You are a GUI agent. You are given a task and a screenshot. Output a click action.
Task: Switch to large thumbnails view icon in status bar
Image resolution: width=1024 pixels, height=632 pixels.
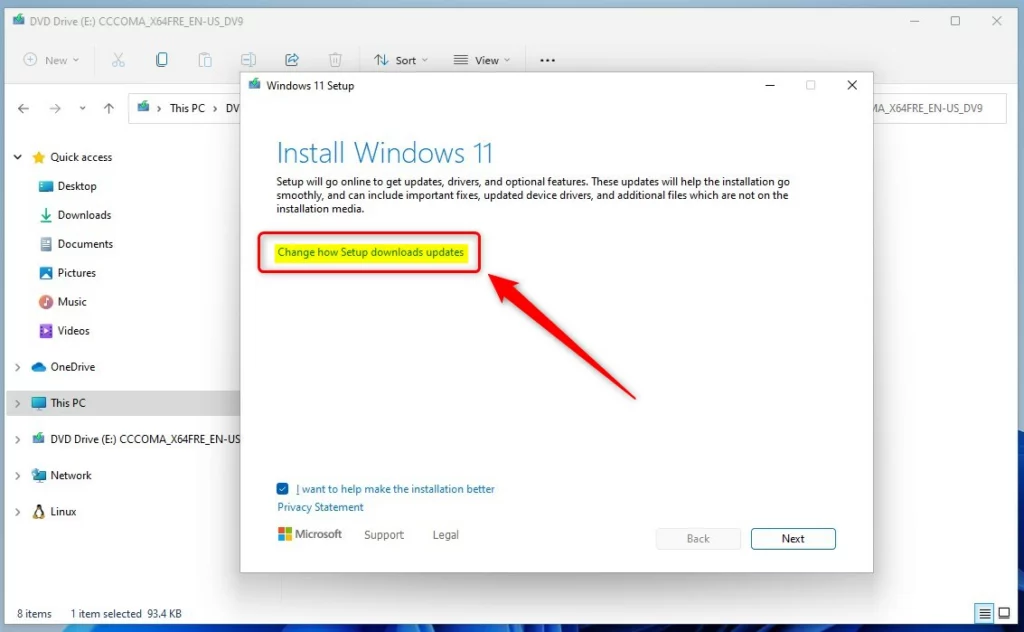[1004, 613]
